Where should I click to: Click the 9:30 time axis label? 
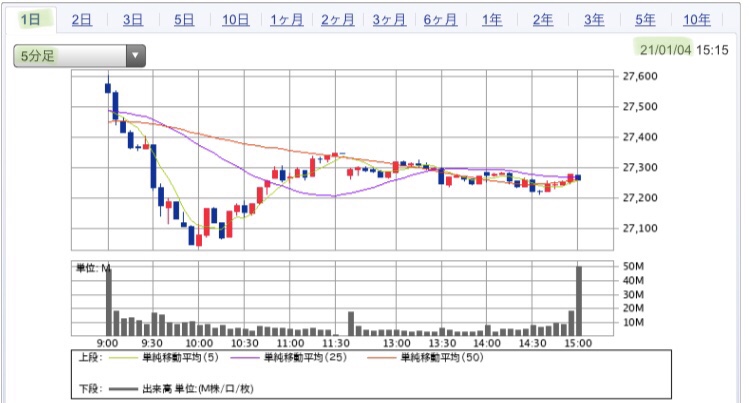152,343
